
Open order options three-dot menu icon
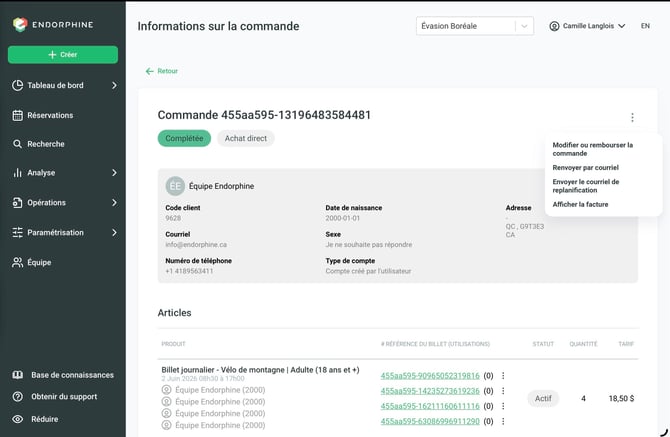pyautogui.click(x=632, y=117)
